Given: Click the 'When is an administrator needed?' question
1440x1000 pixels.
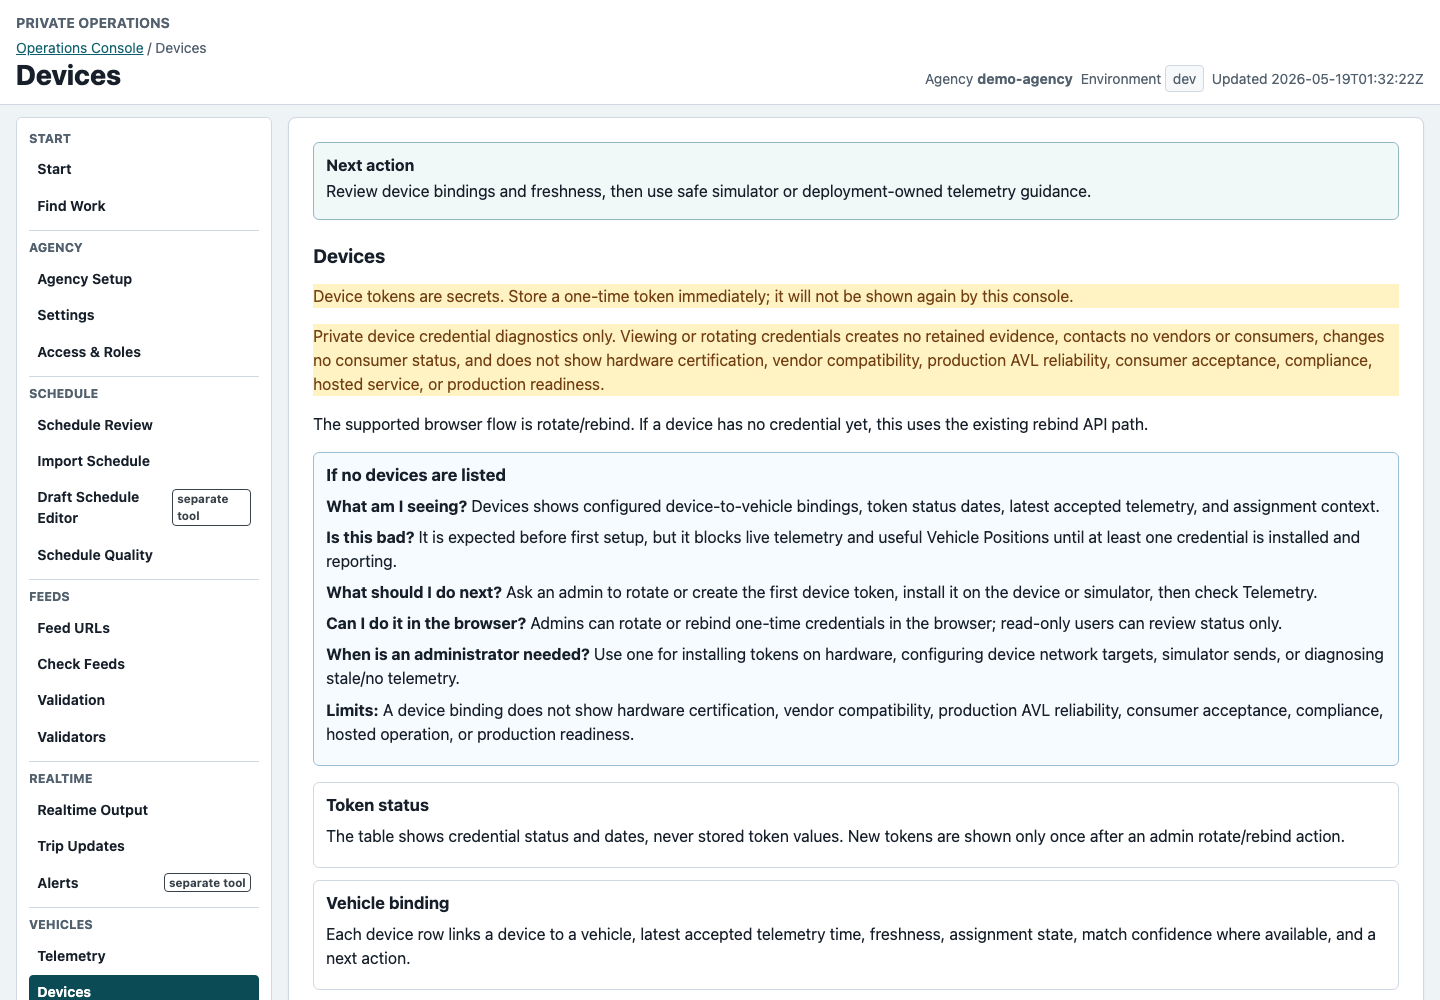Looking at the screenshot, I should 458,654.
